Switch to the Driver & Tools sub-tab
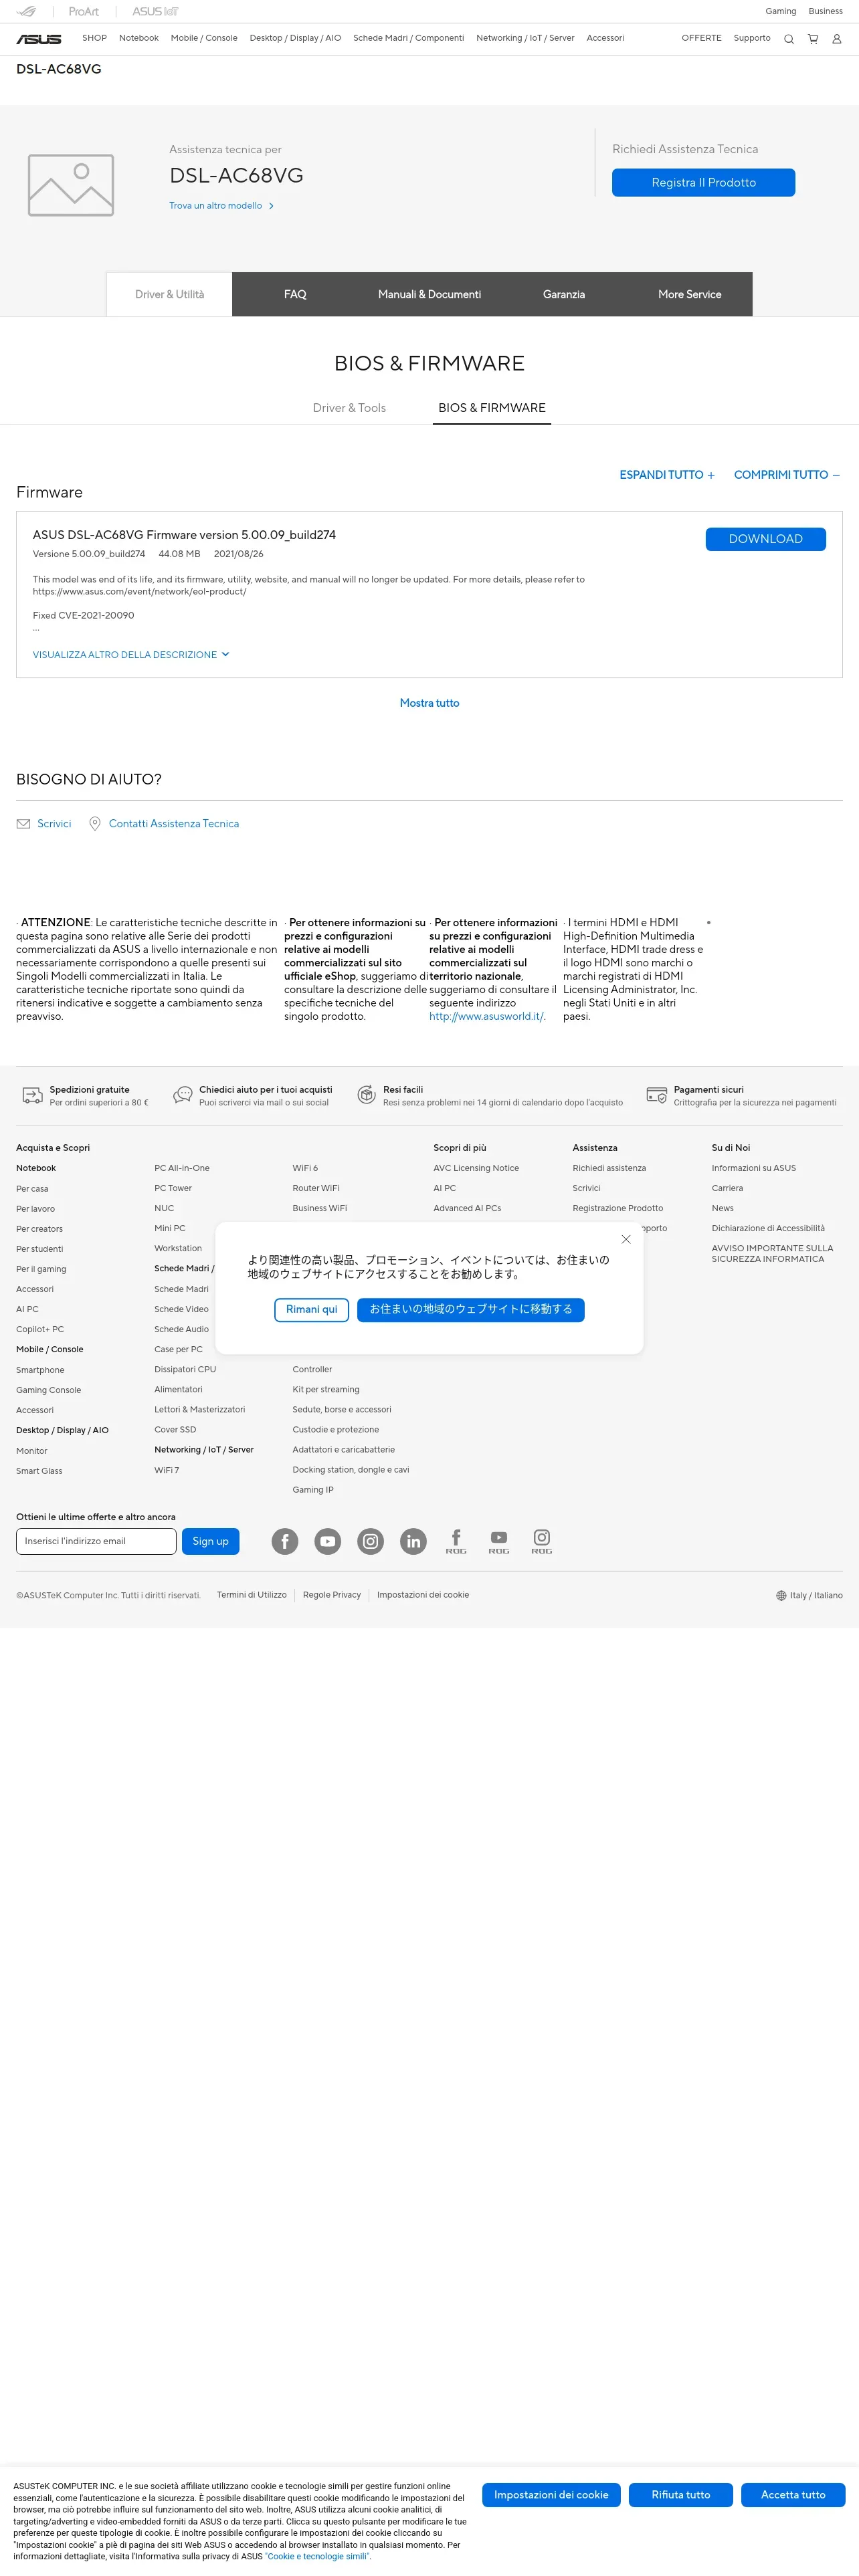Image resolution: width=859 pixels, height=2576 pixels. pyautogui.click(x=349, y=408)
